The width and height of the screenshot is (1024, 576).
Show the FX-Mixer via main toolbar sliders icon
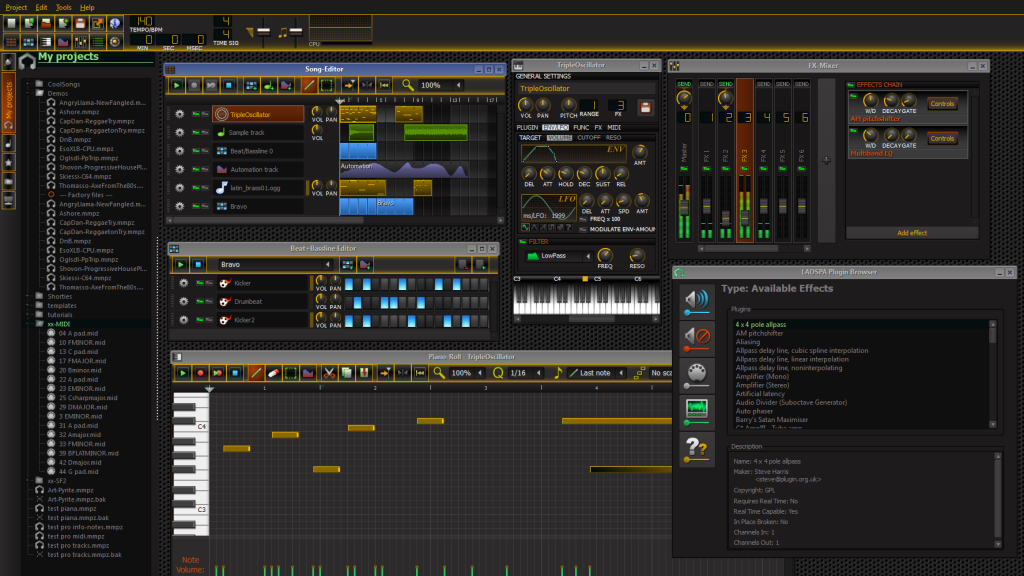[80, 42]
